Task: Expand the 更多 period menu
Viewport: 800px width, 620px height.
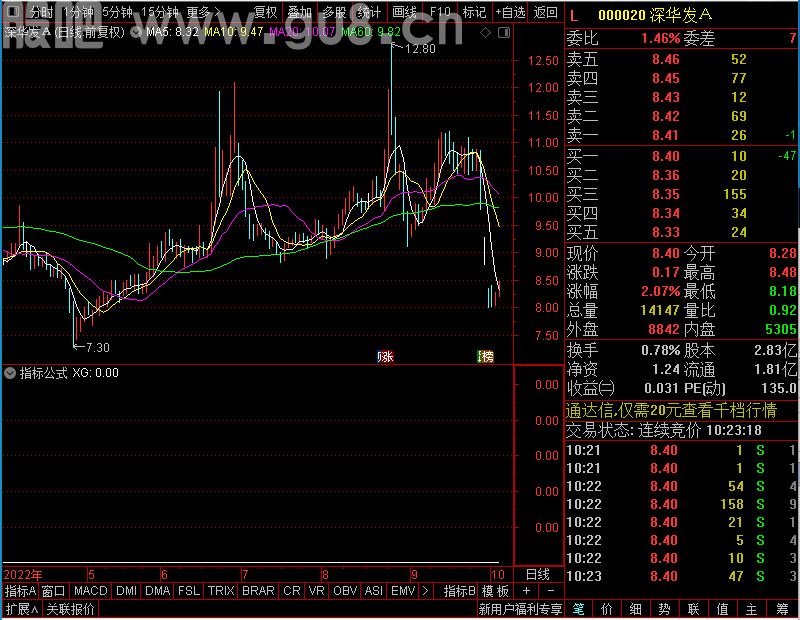Action: (204, 12)
